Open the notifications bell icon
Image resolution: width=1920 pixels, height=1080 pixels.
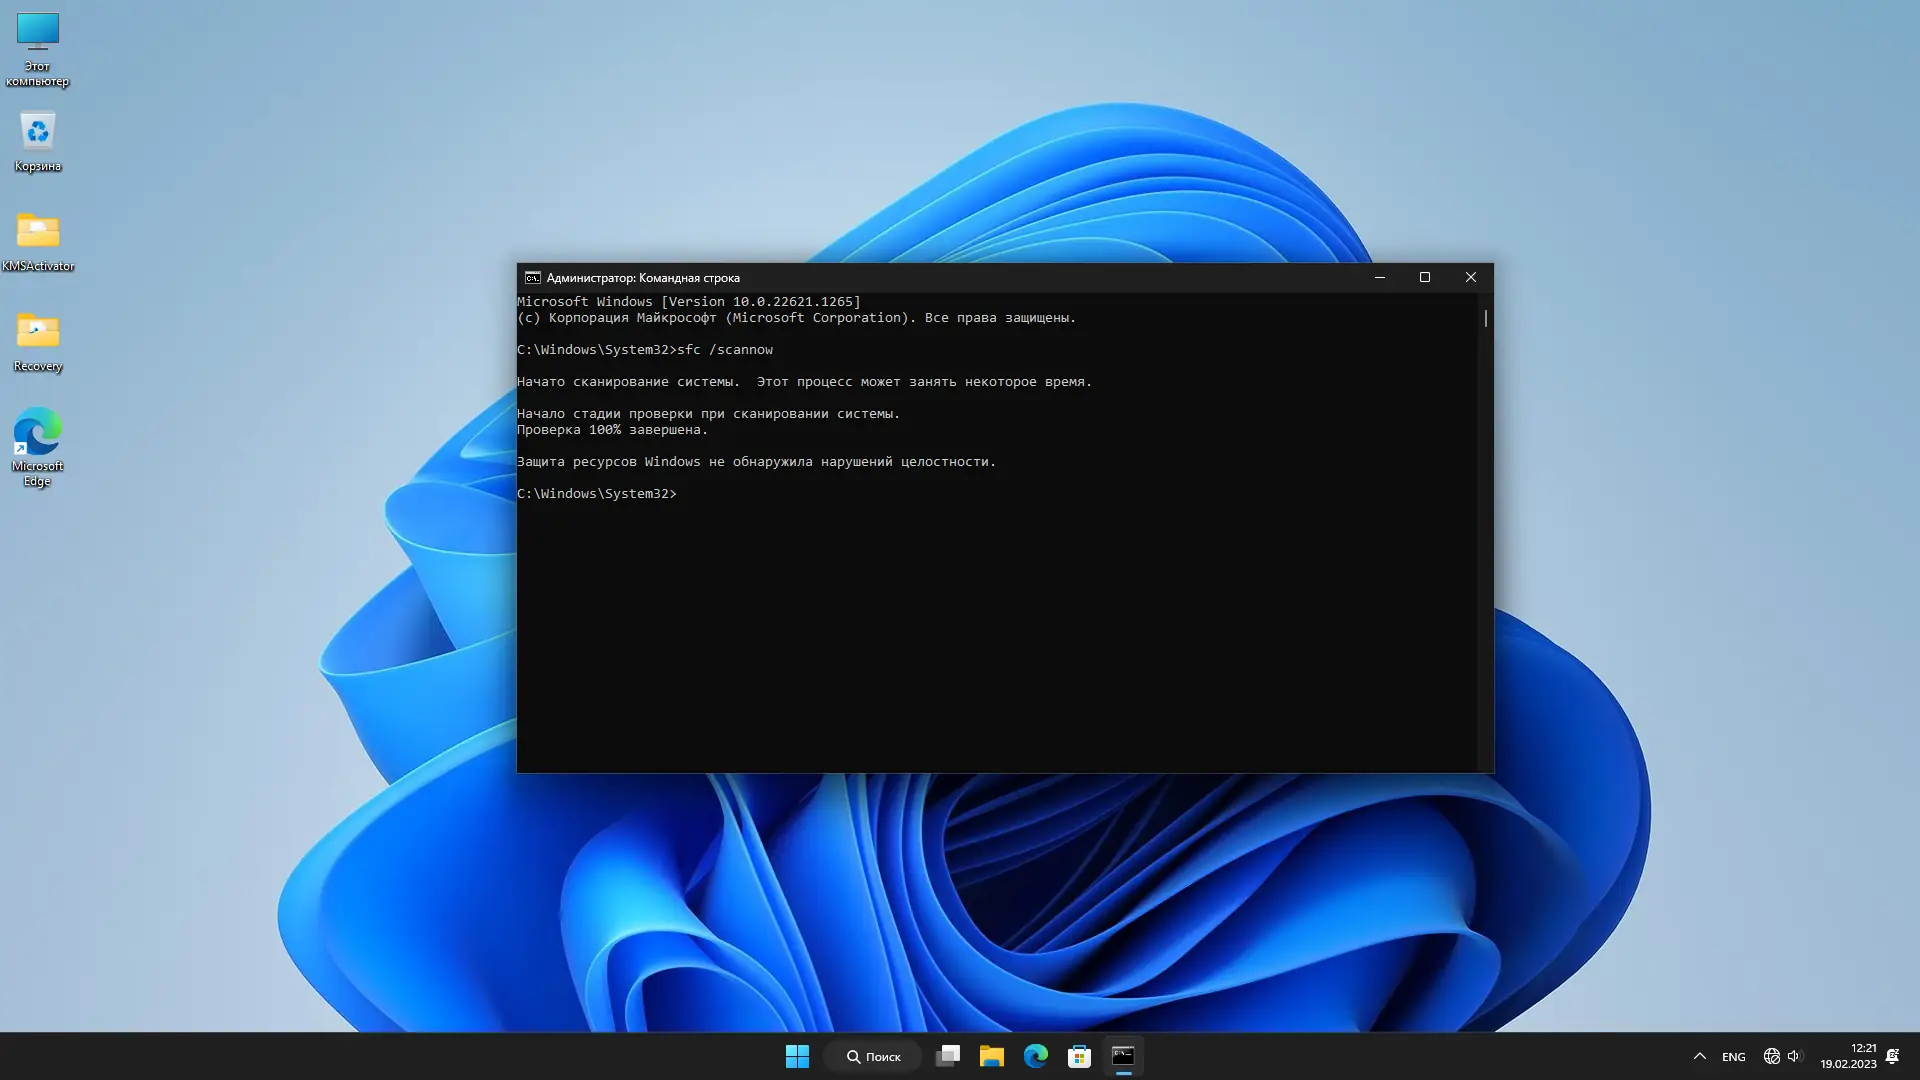tap(1892, 1056)
